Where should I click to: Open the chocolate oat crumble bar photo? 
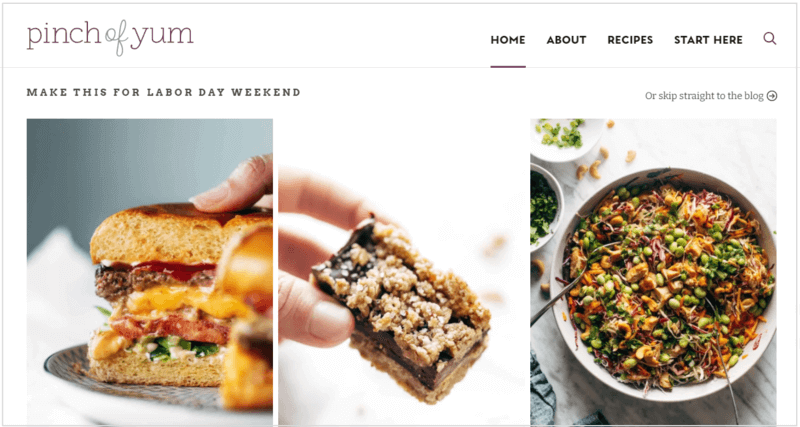click(x=401, y=272)
